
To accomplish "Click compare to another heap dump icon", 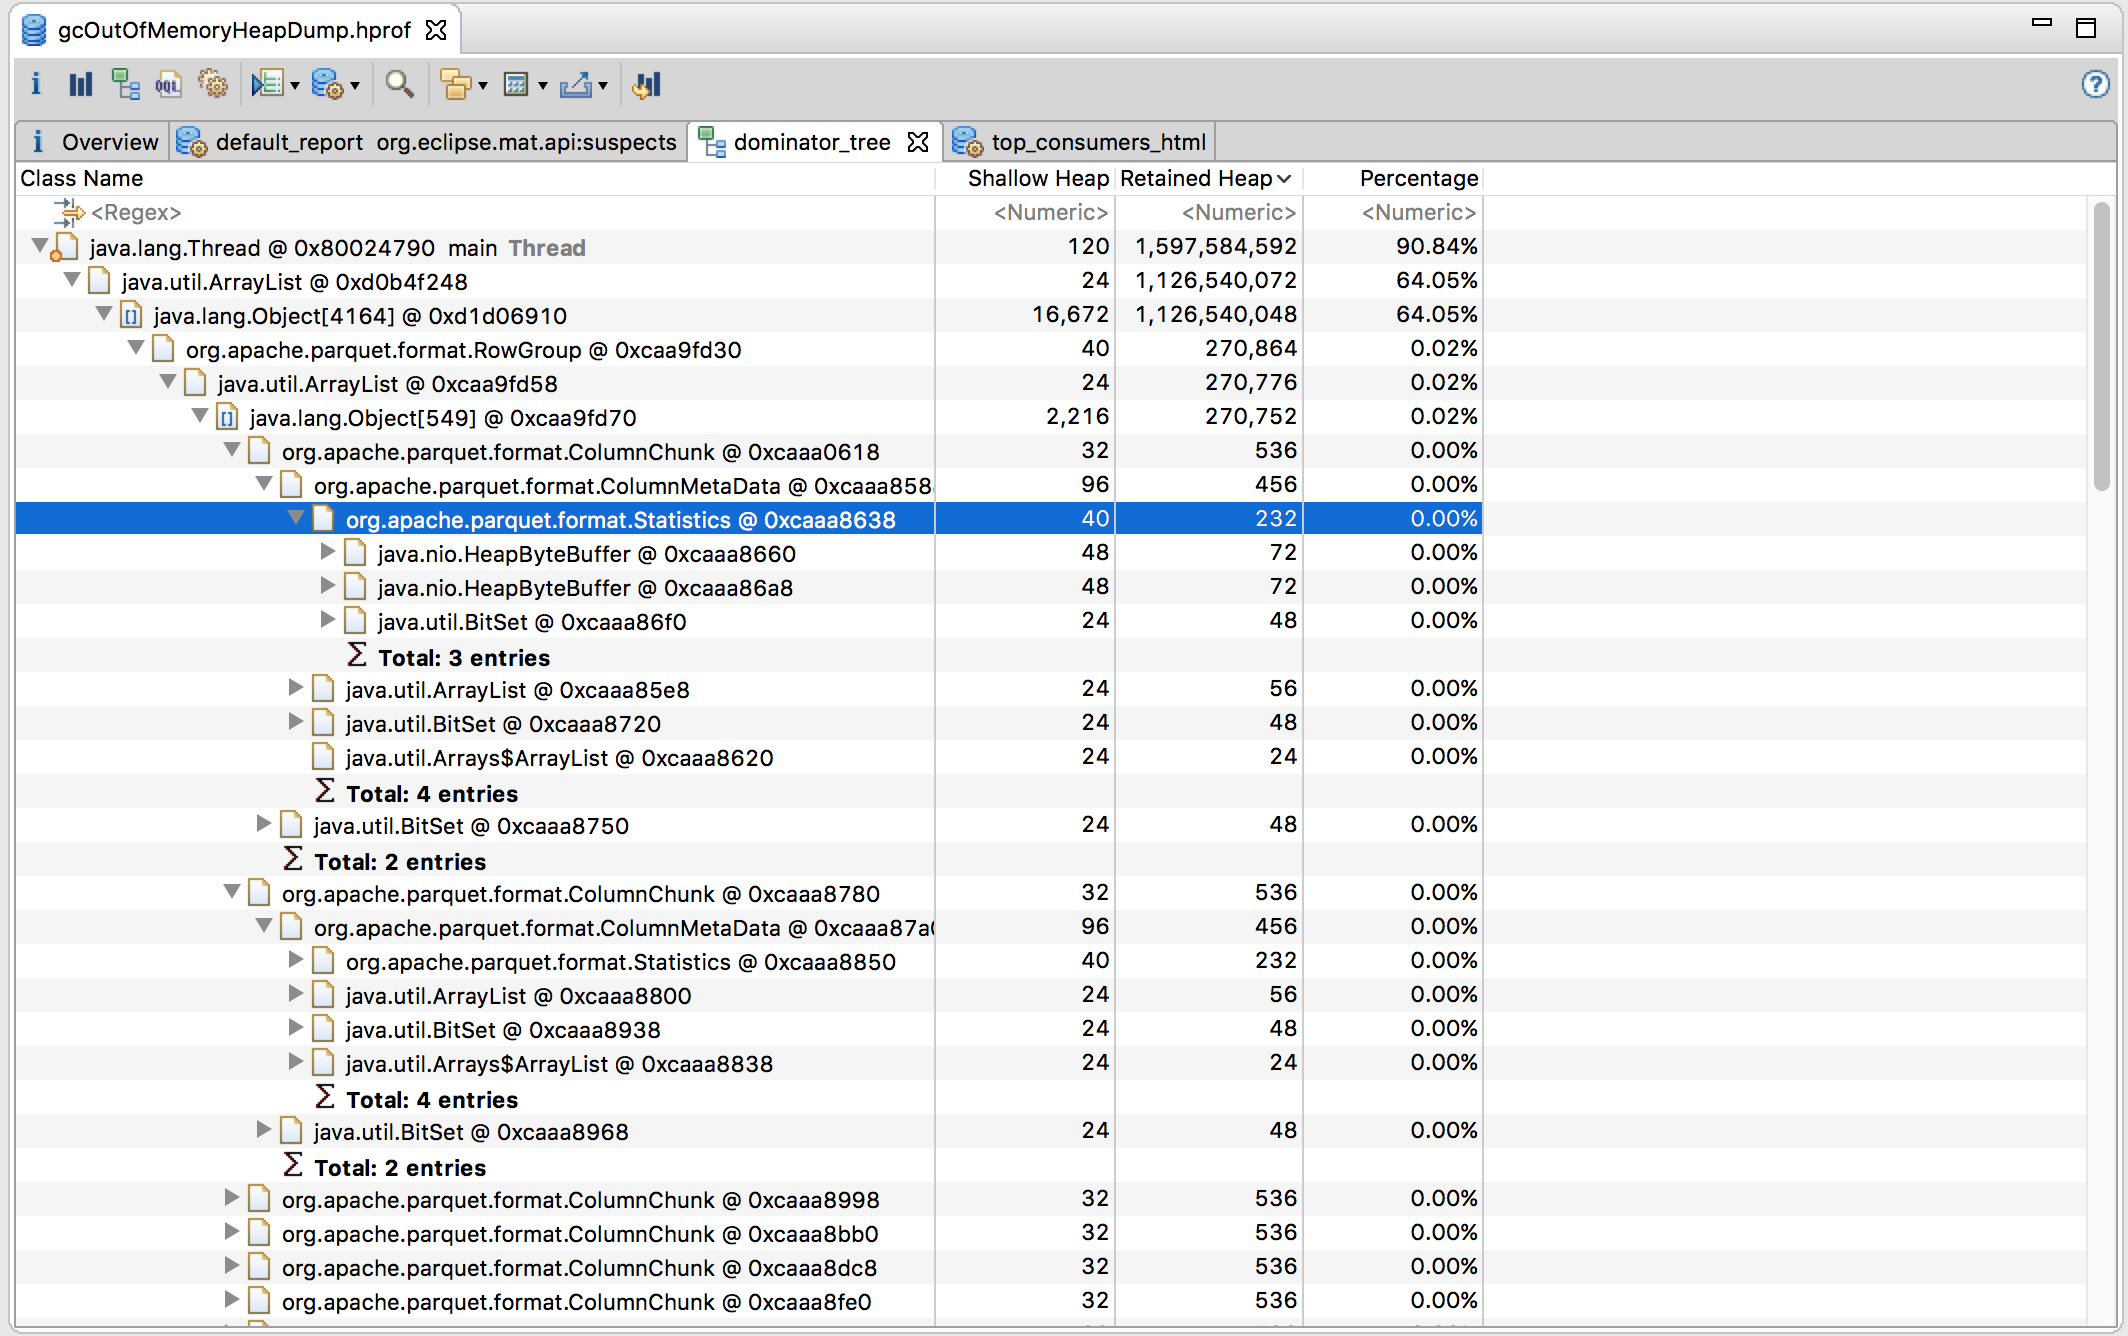I will [x=647, y=85].
